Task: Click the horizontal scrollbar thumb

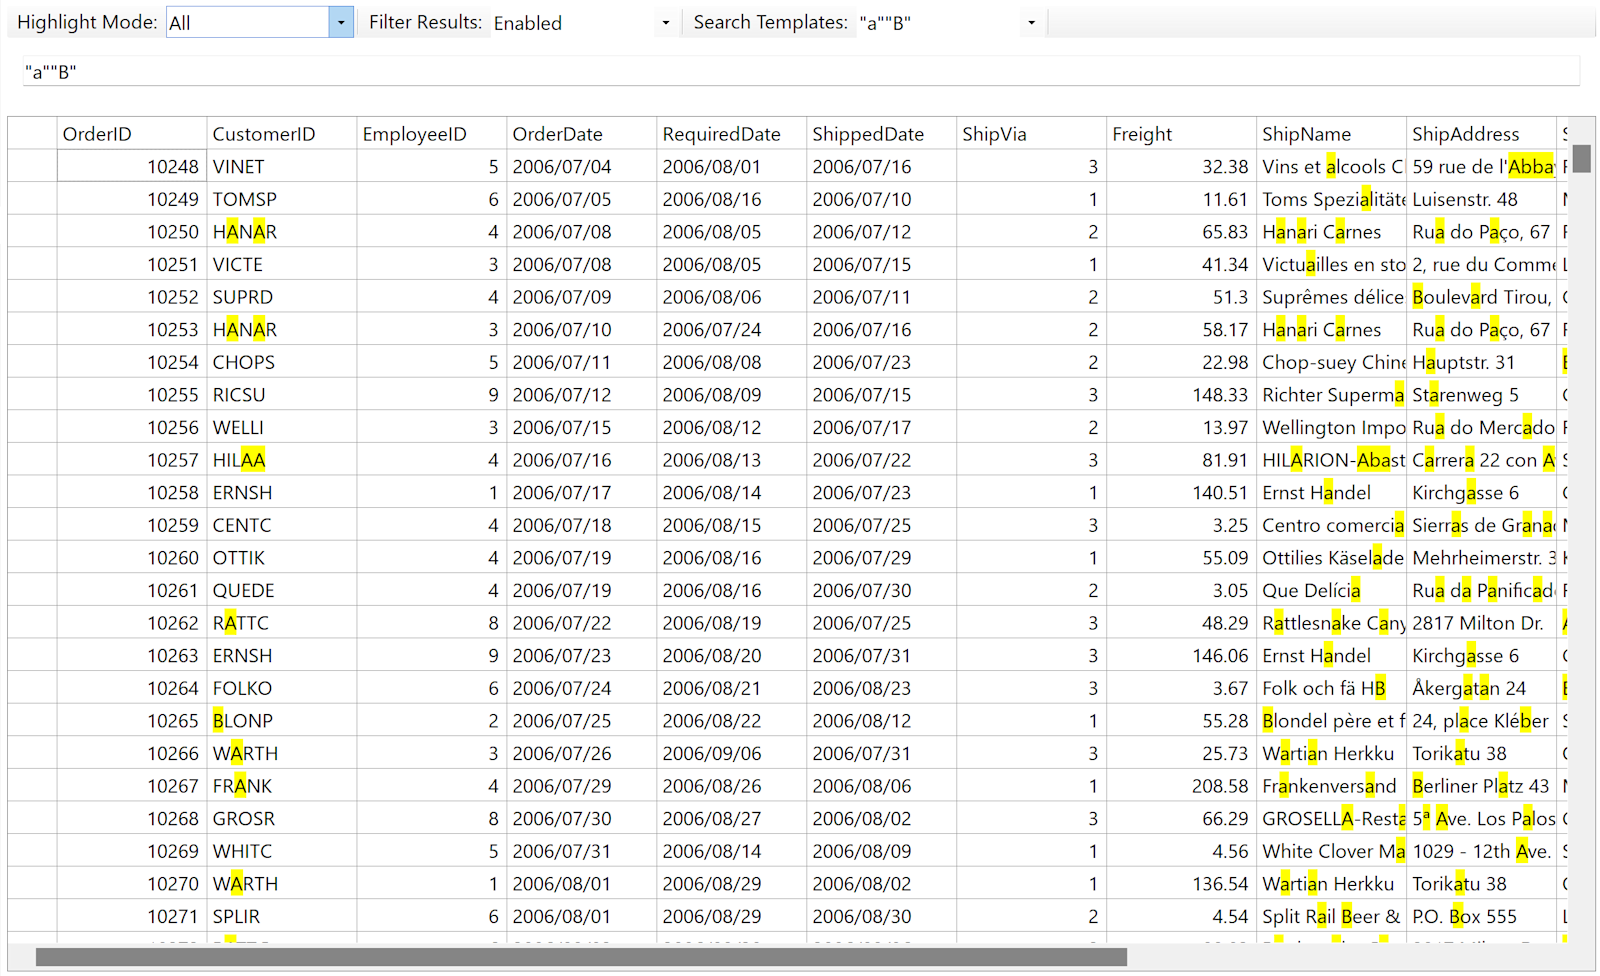Action: coord(581,957)
